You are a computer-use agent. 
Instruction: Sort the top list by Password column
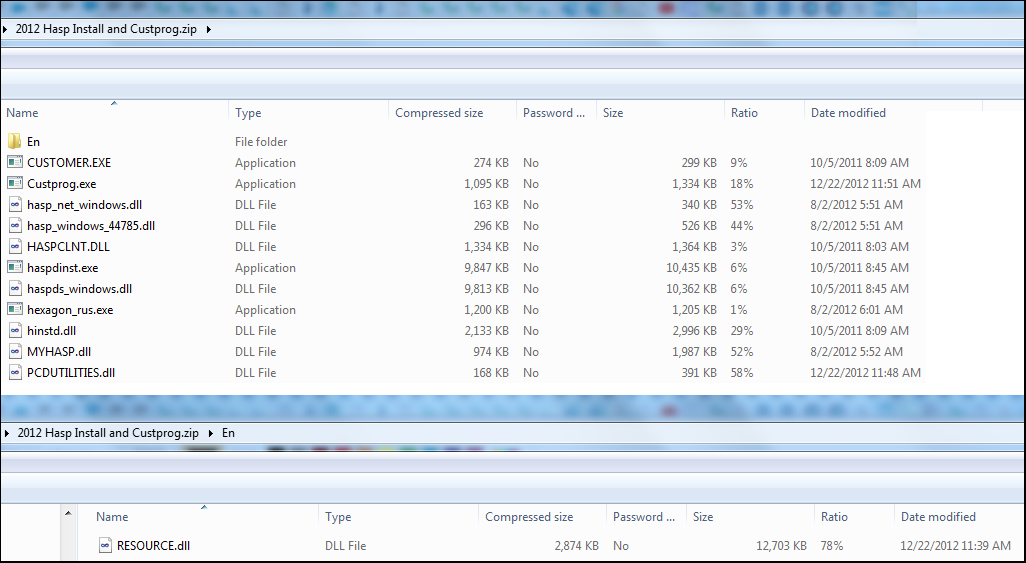pos(556,113)
